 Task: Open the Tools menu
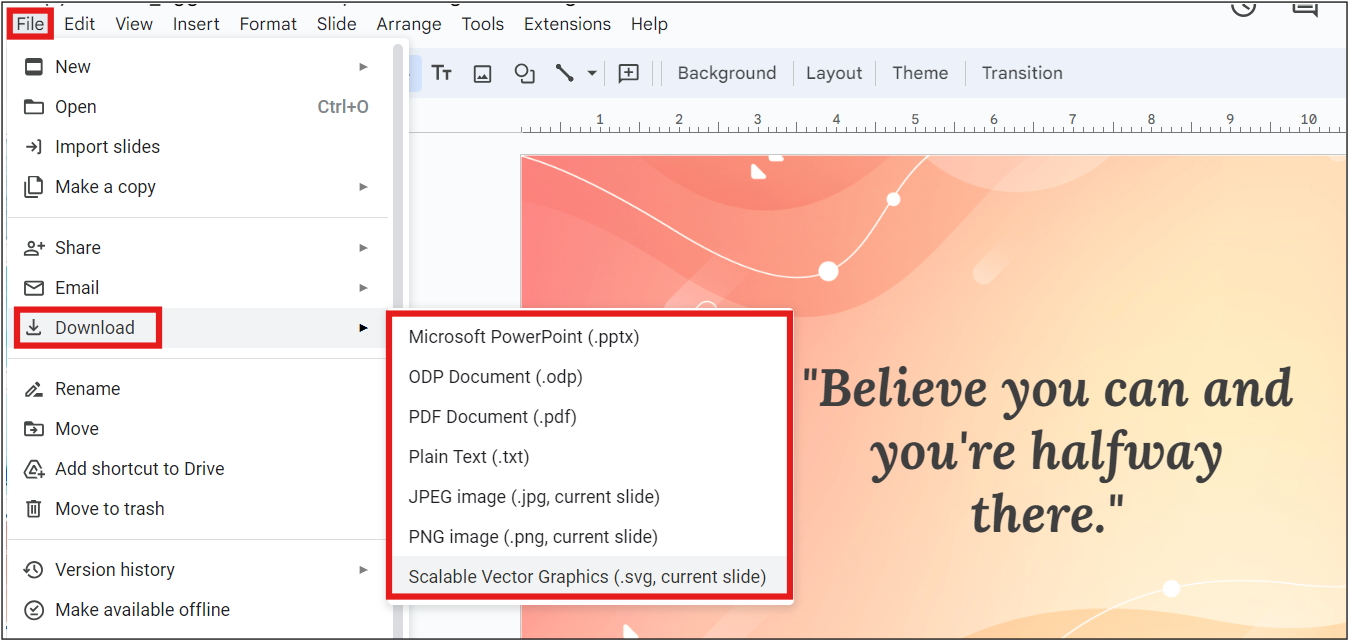pyautogui.click(x=482, y=23)
